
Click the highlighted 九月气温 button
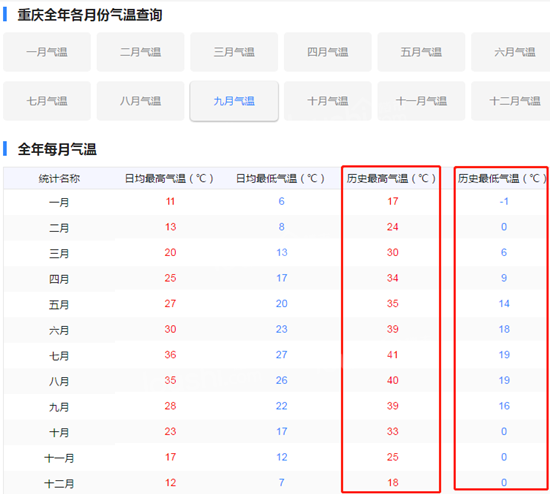234,101
